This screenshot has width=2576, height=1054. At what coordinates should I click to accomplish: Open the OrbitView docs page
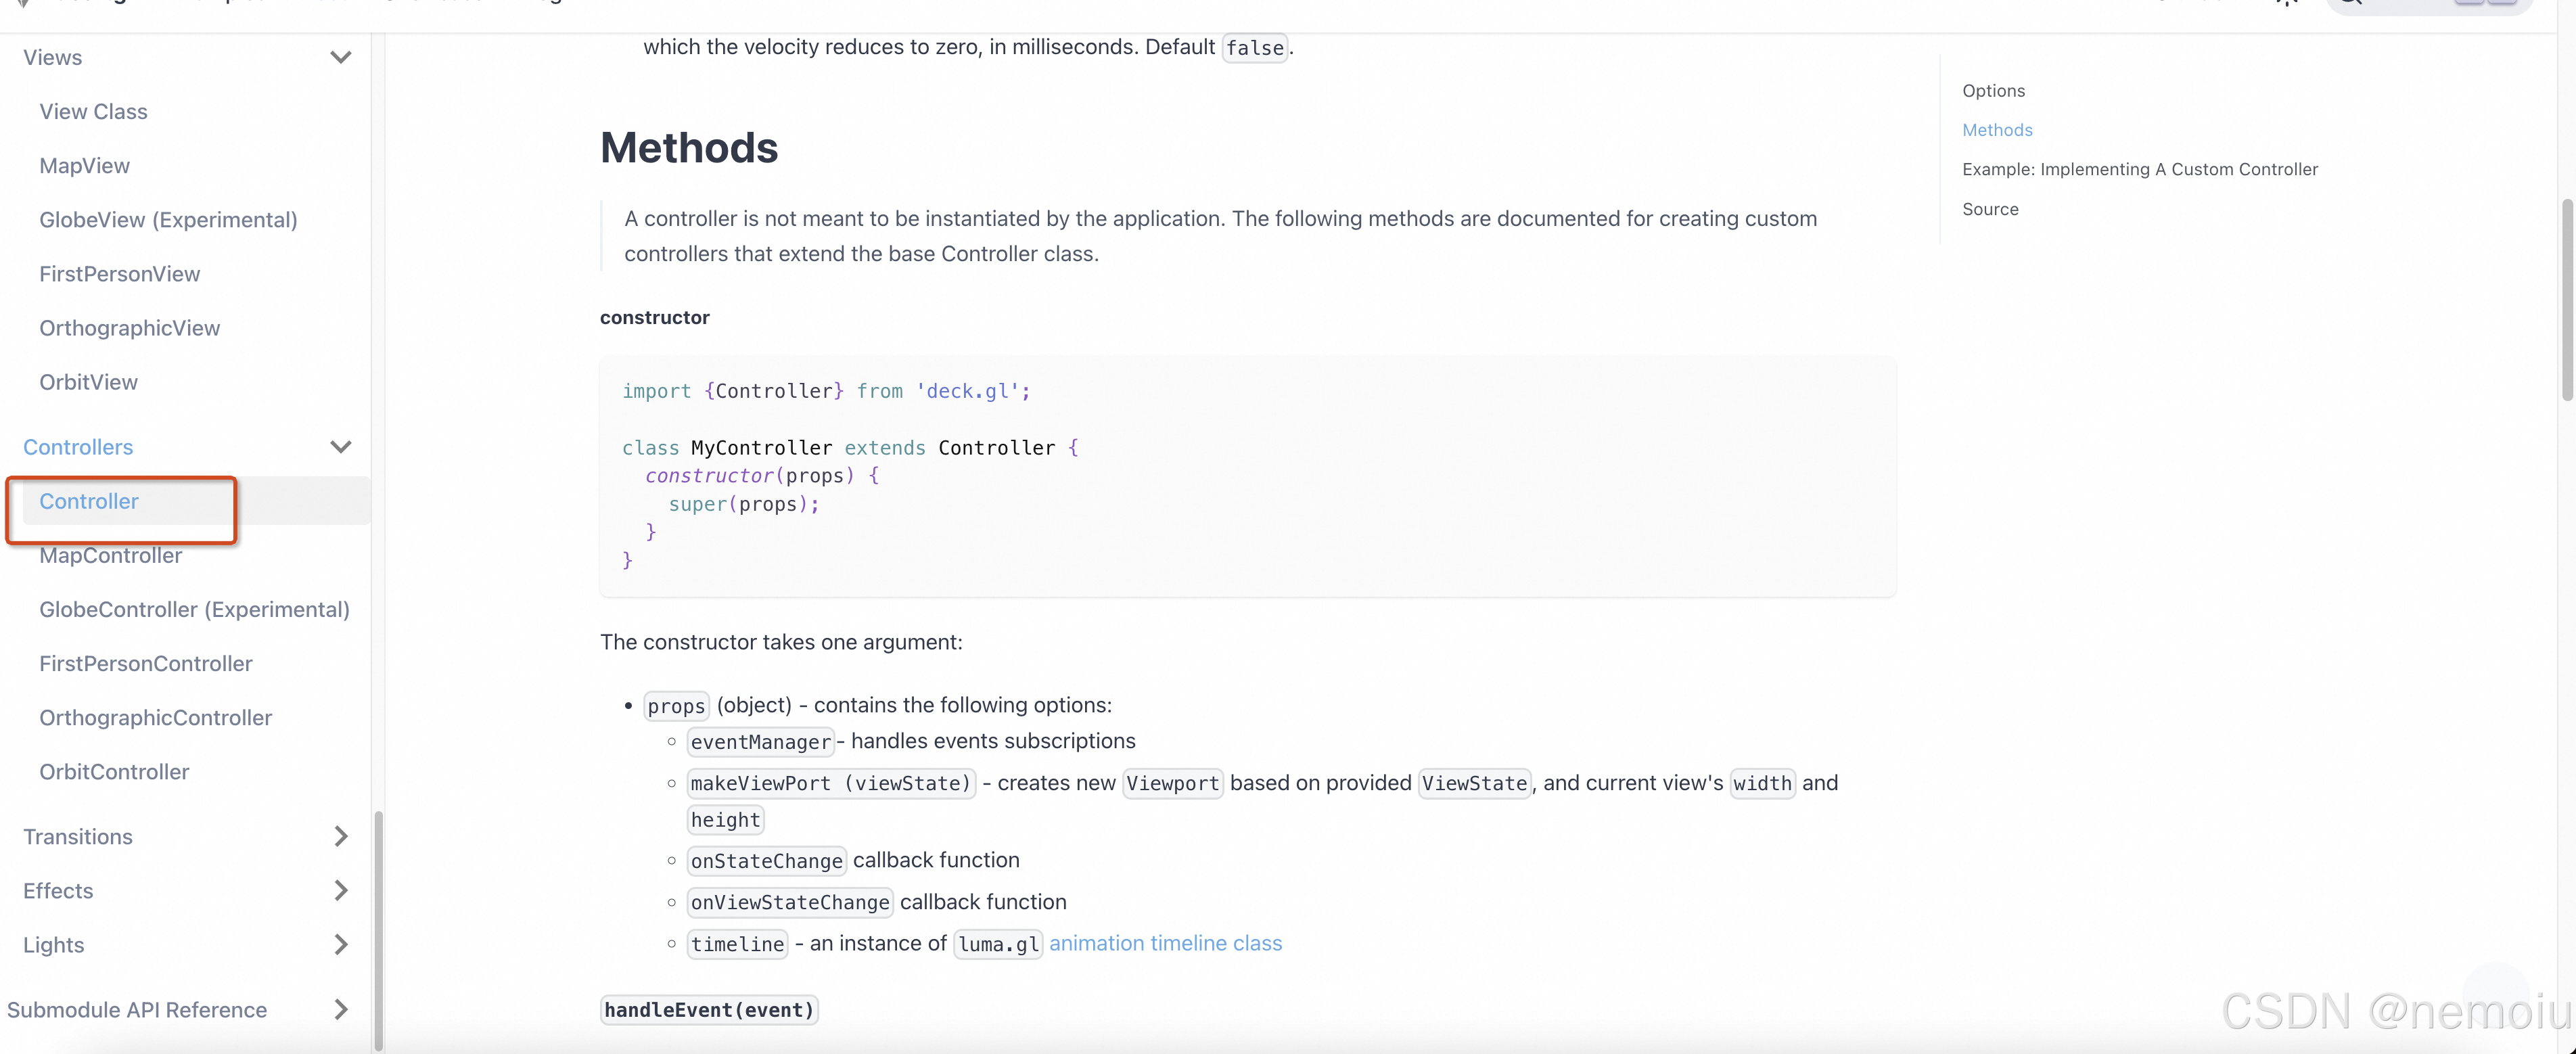pos(88,382)
